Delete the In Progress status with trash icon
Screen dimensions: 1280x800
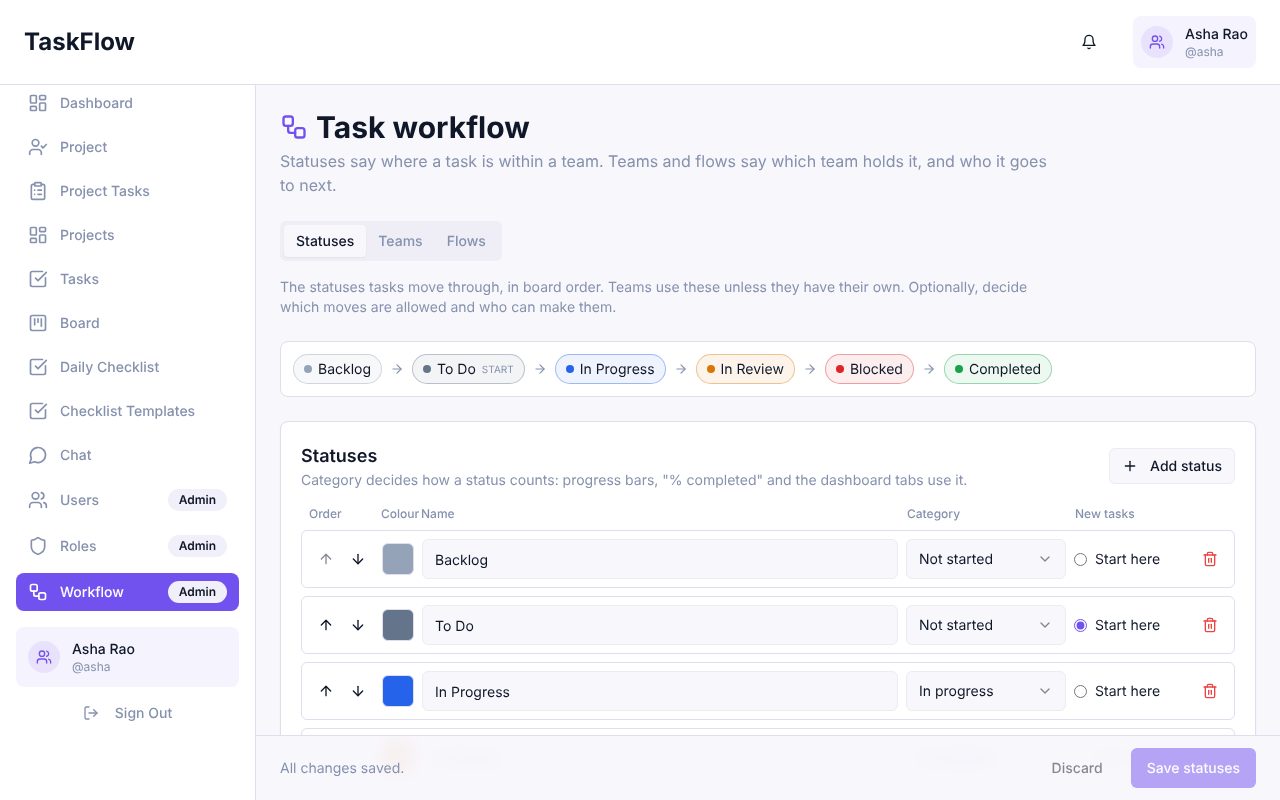(1210, 691)
